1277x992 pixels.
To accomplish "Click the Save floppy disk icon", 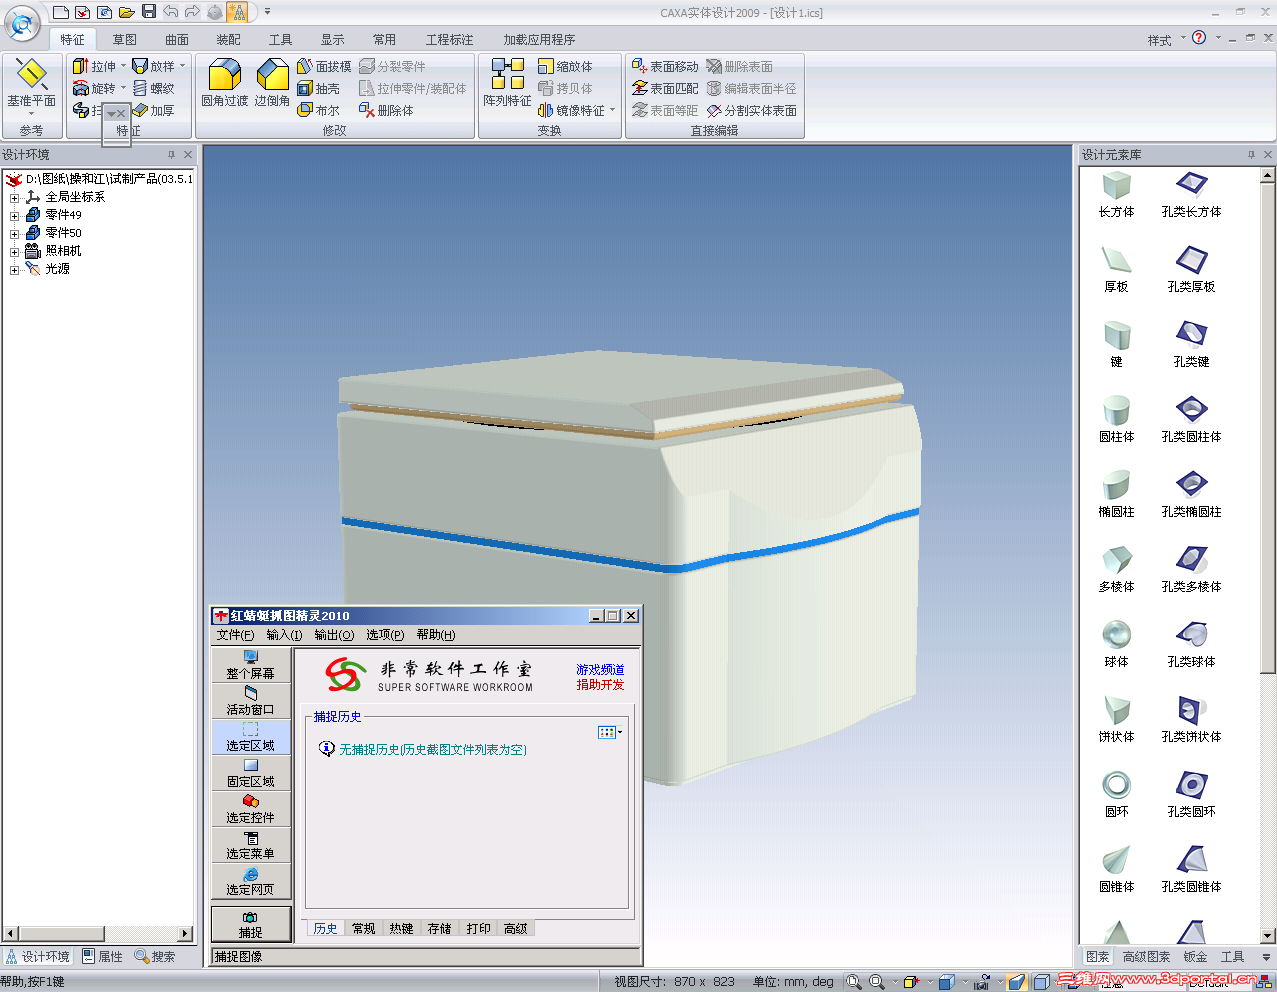I will [148, 12].
